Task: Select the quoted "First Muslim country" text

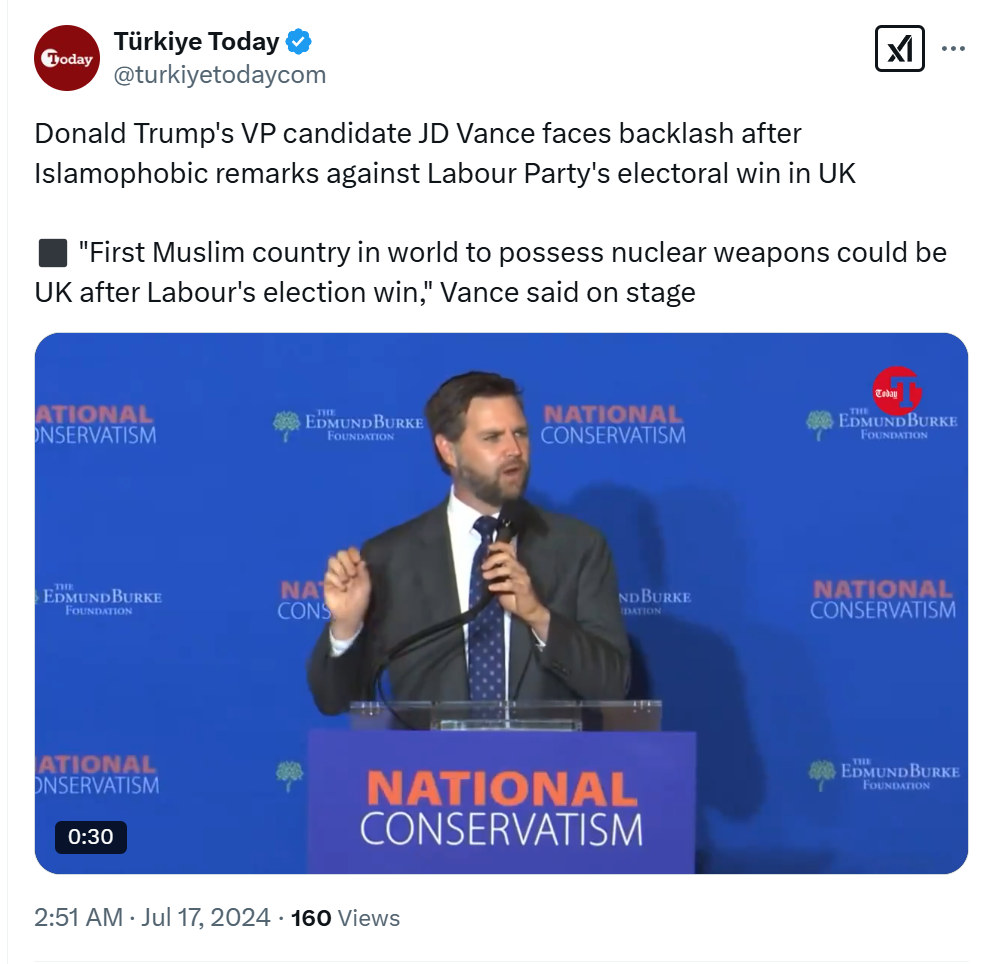Action: tap(490, 272)
